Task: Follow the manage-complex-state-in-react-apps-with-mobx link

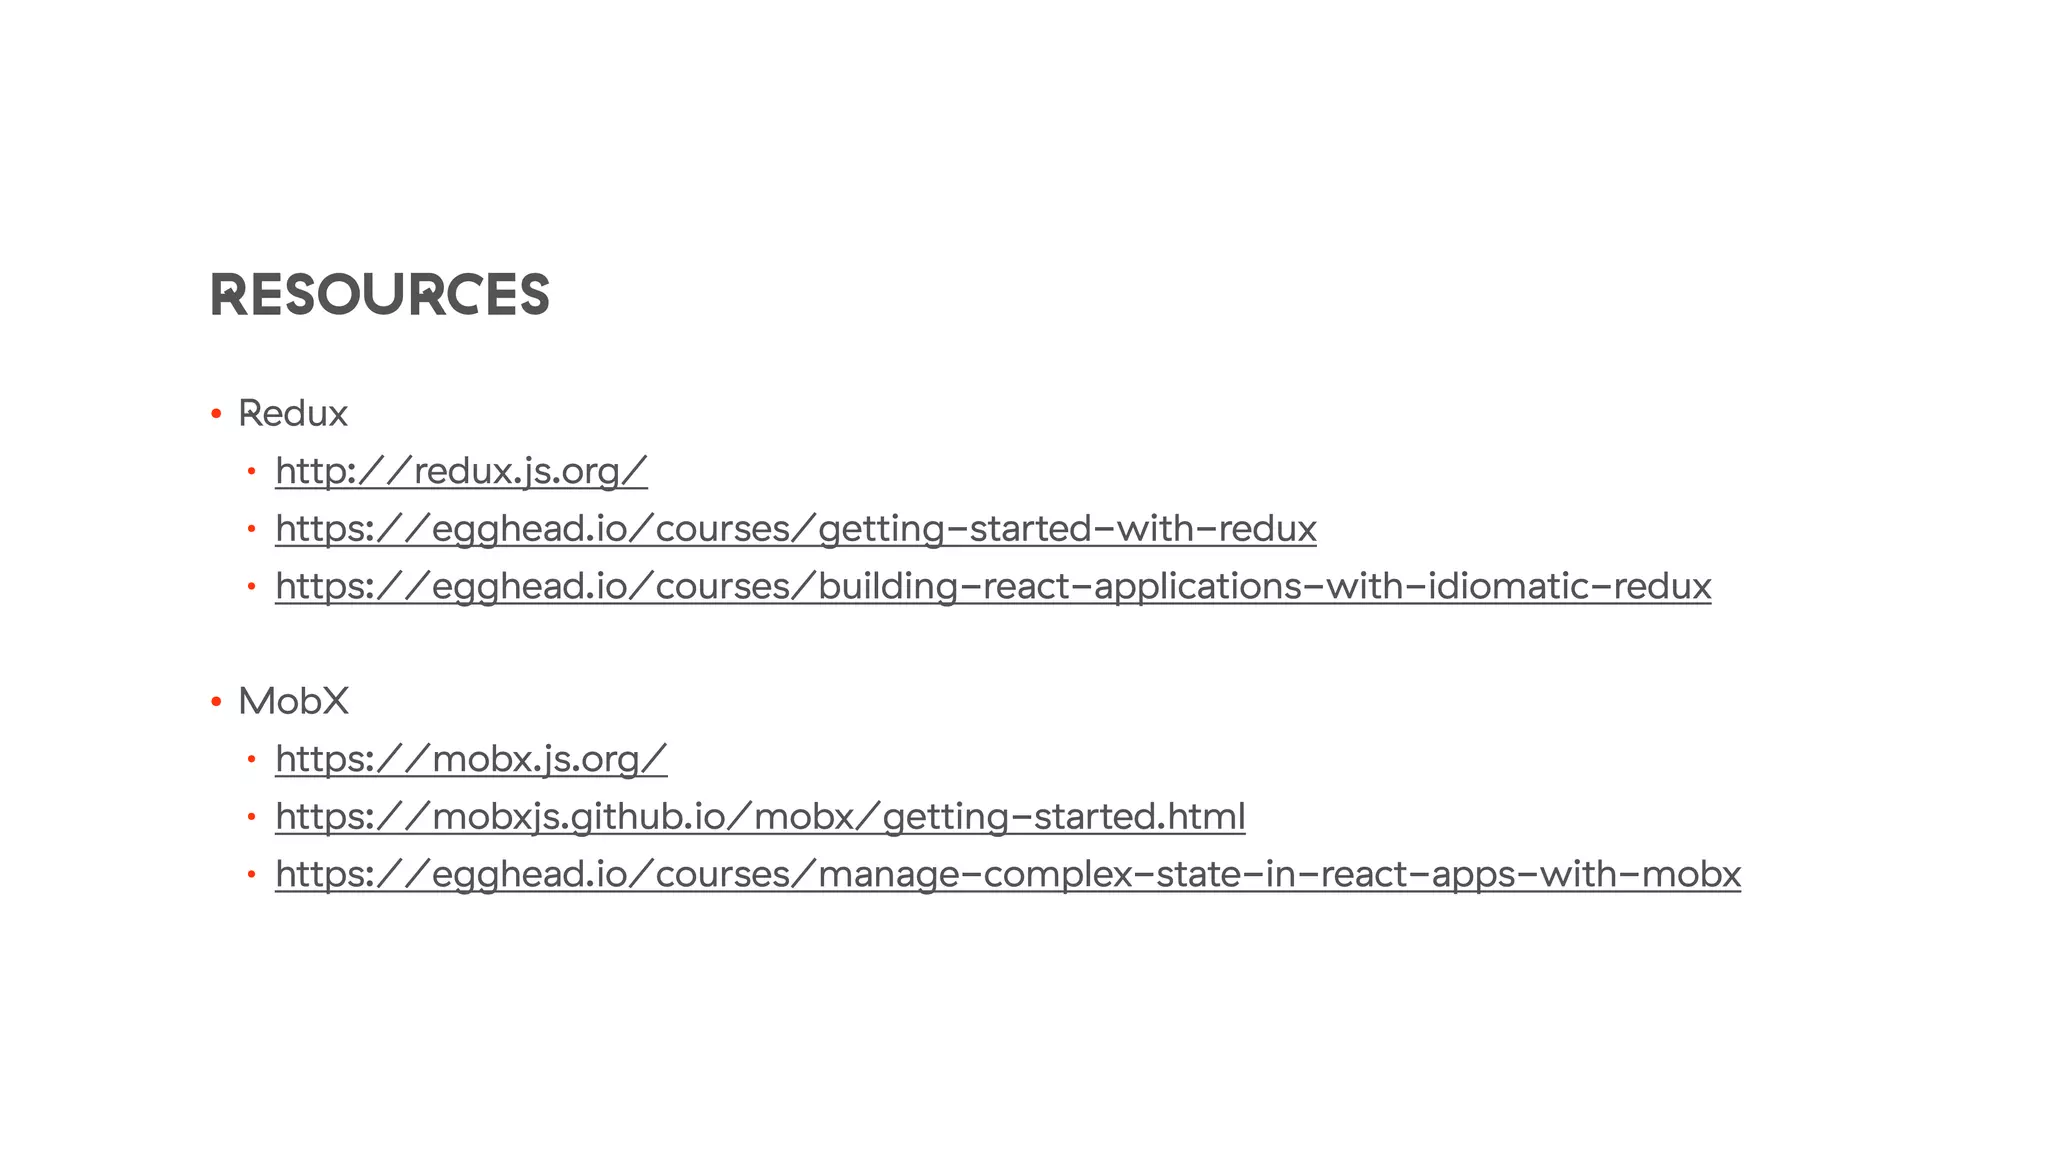Action: tap(1008, 874)
